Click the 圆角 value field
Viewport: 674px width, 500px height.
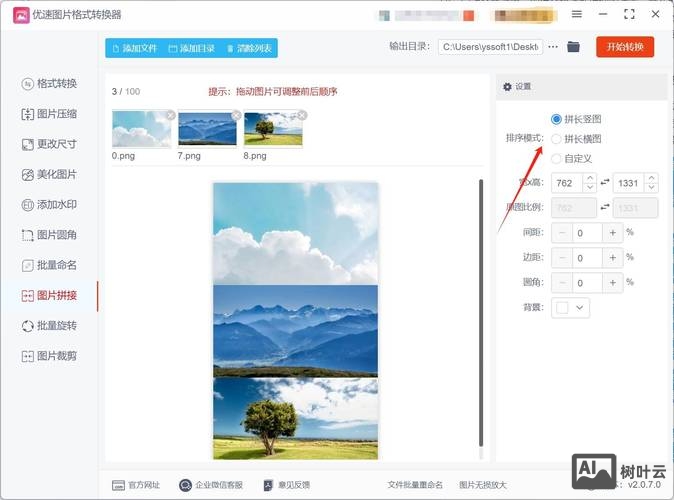[587, 282]
